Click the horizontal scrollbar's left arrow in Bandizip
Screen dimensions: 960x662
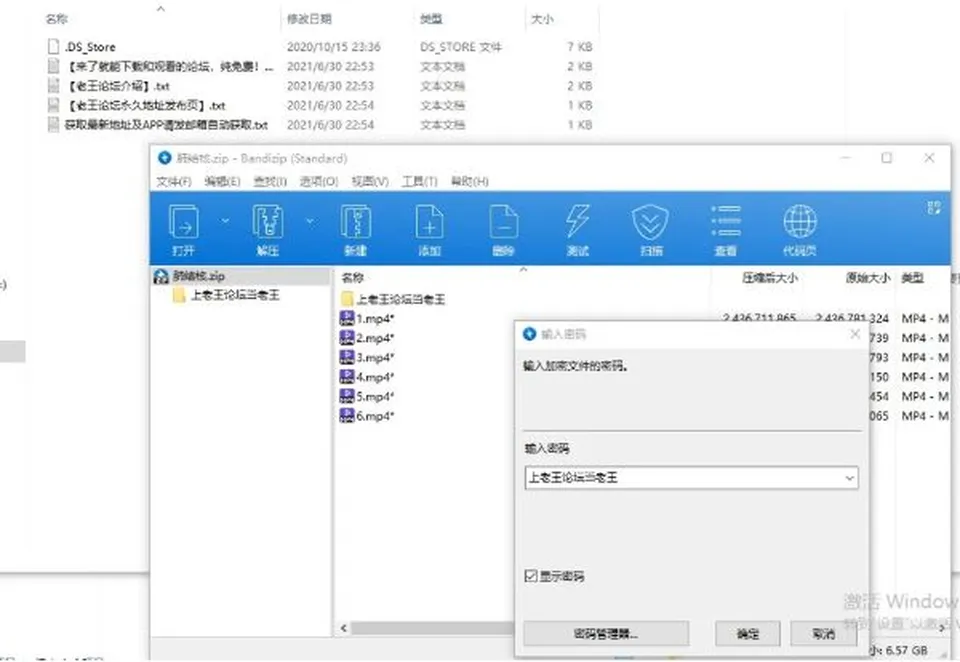tap(343, 628)
